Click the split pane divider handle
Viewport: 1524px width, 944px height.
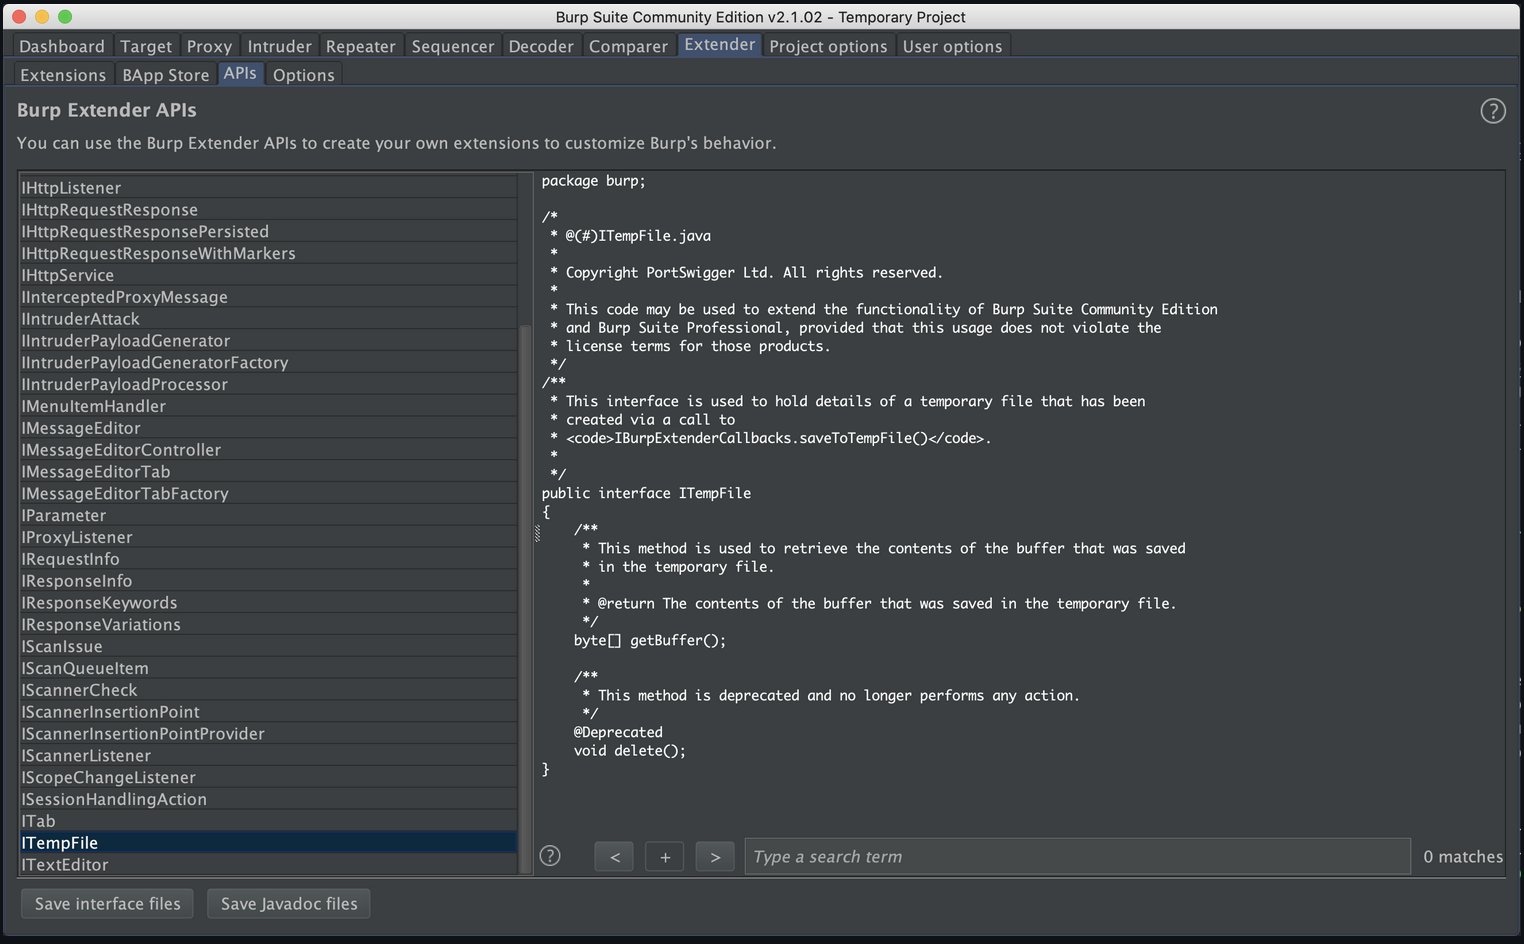(x=537, y=535)
